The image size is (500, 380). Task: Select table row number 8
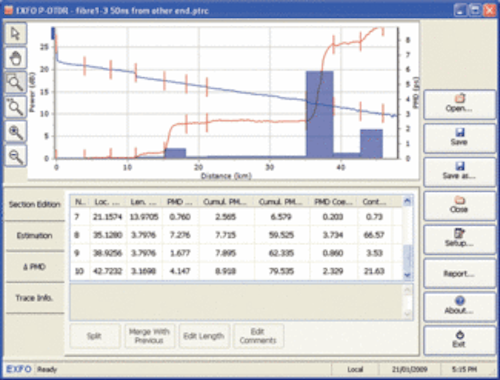(x=236, y=235)
